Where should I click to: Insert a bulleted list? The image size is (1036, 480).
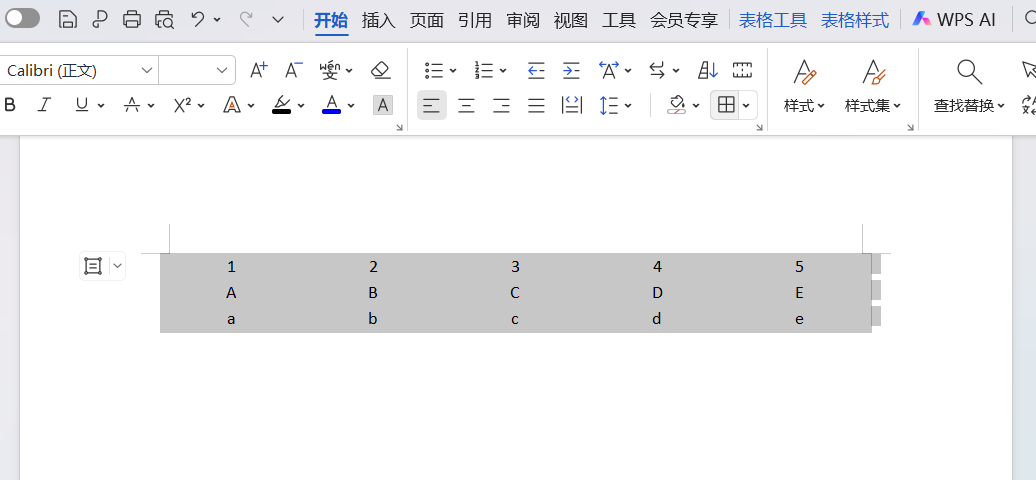tap(434, 69)
